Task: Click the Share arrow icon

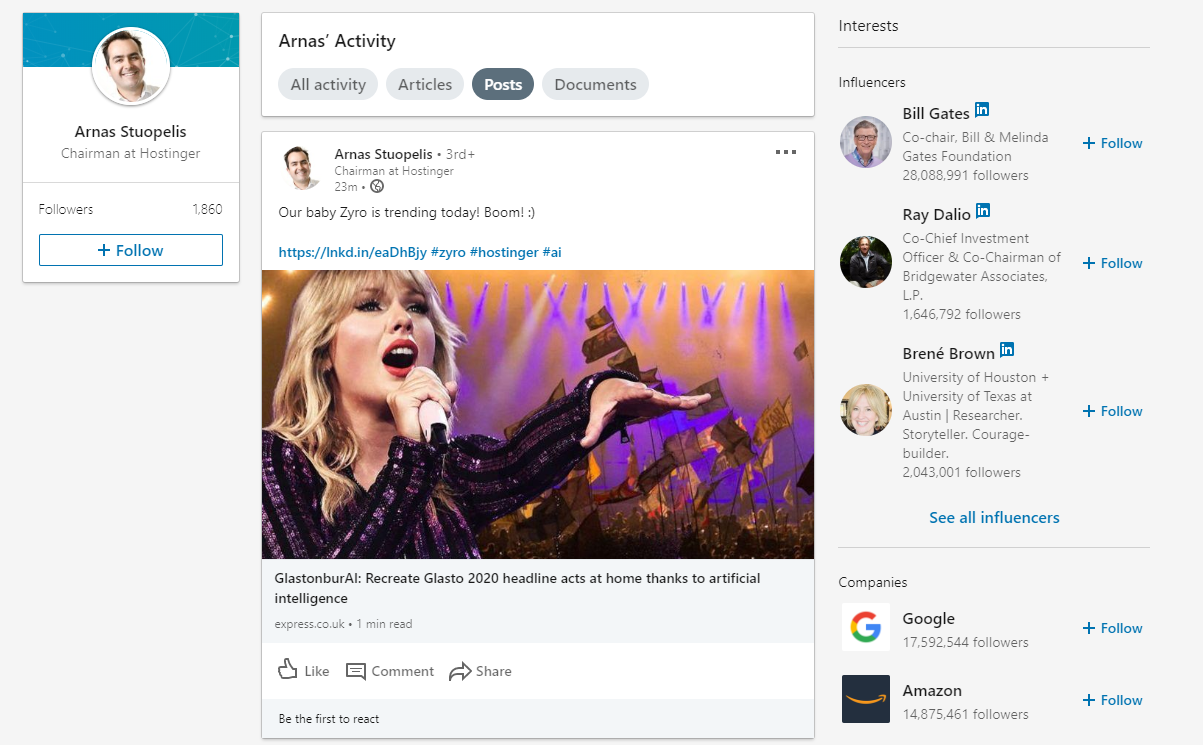Action: pyautogui.click(x=460, y=671)
